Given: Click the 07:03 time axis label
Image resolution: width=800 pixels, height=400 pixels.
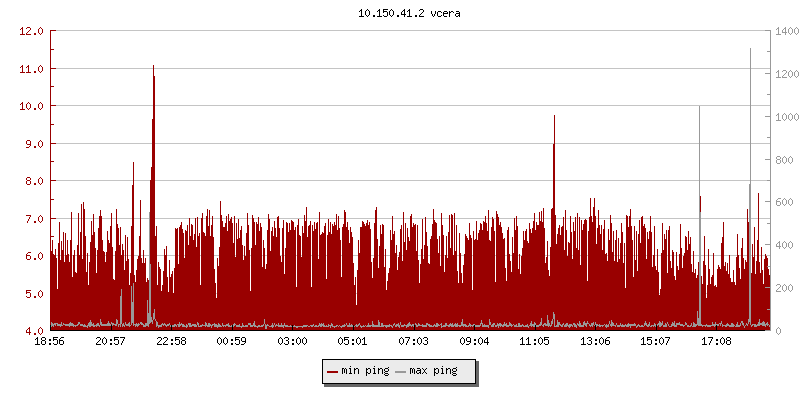Looking at the screenshot, I should pos(413,341).
